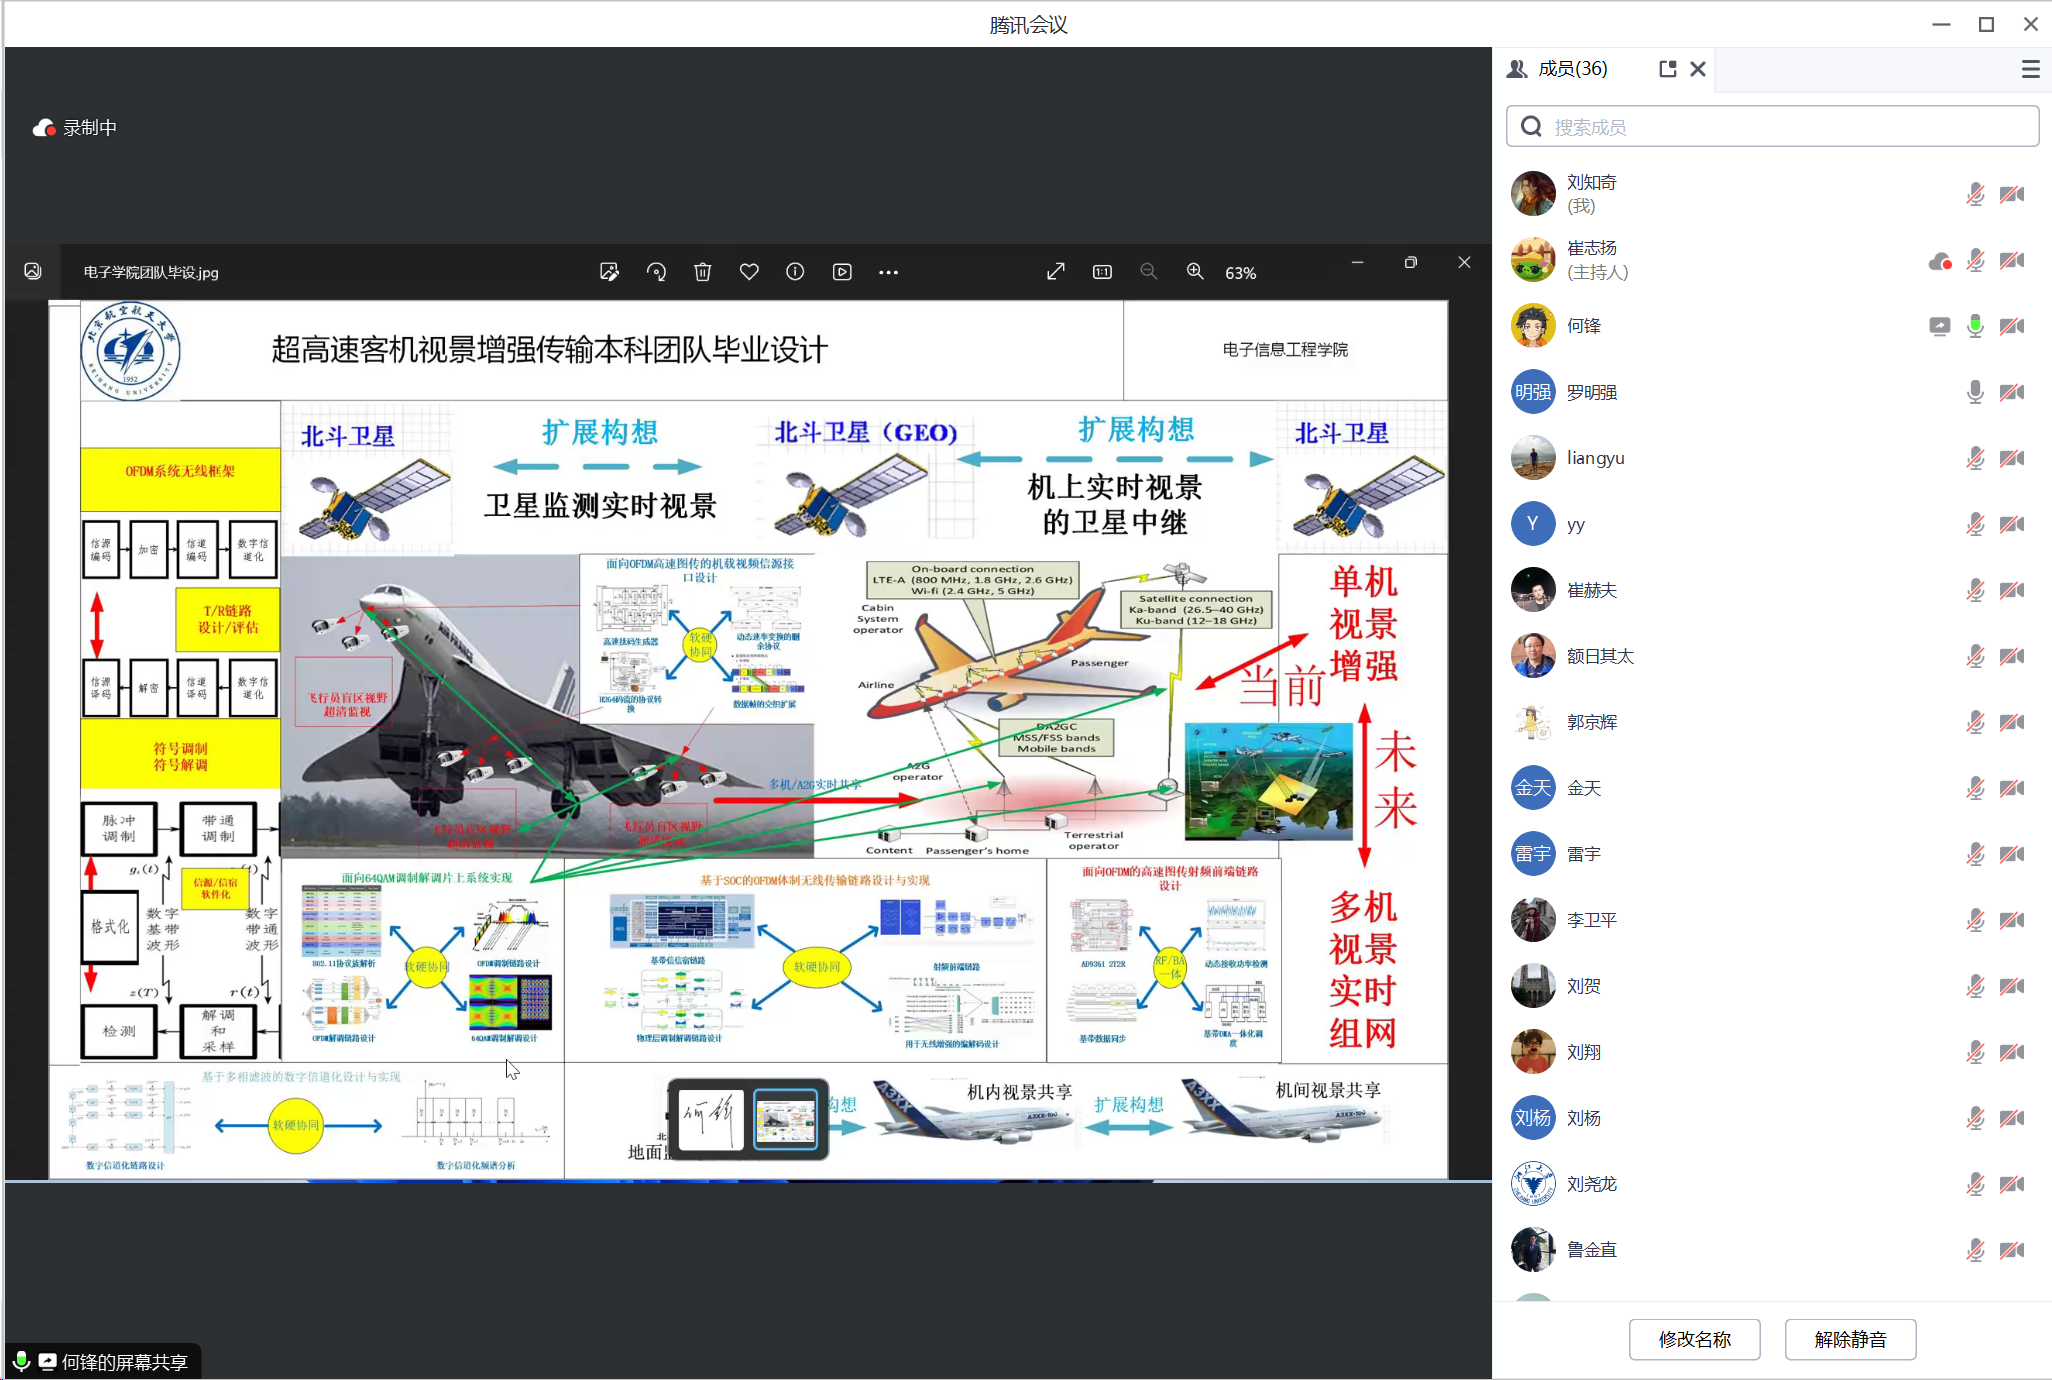Select the 成员(36) panel header
Image resolution: width=2052 pixels, height=1380 pixels.
click(1573, 68)
